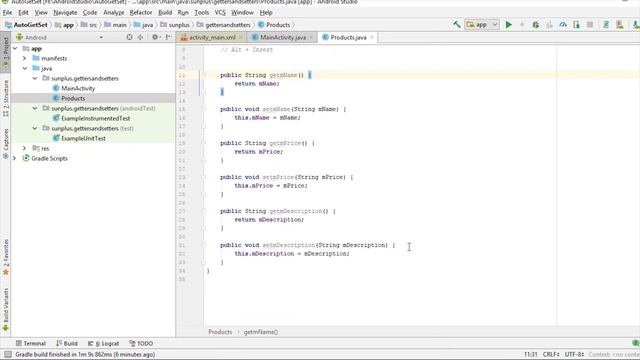Switch to MainActivity.java tab
Screen dimensions: 640x360
(282, 38)
